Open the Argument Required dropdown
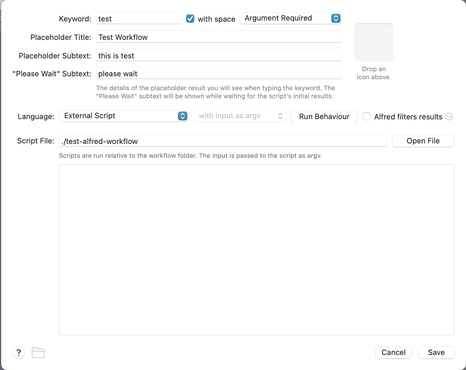Screen dimensions: 466x370 [291, 18]
